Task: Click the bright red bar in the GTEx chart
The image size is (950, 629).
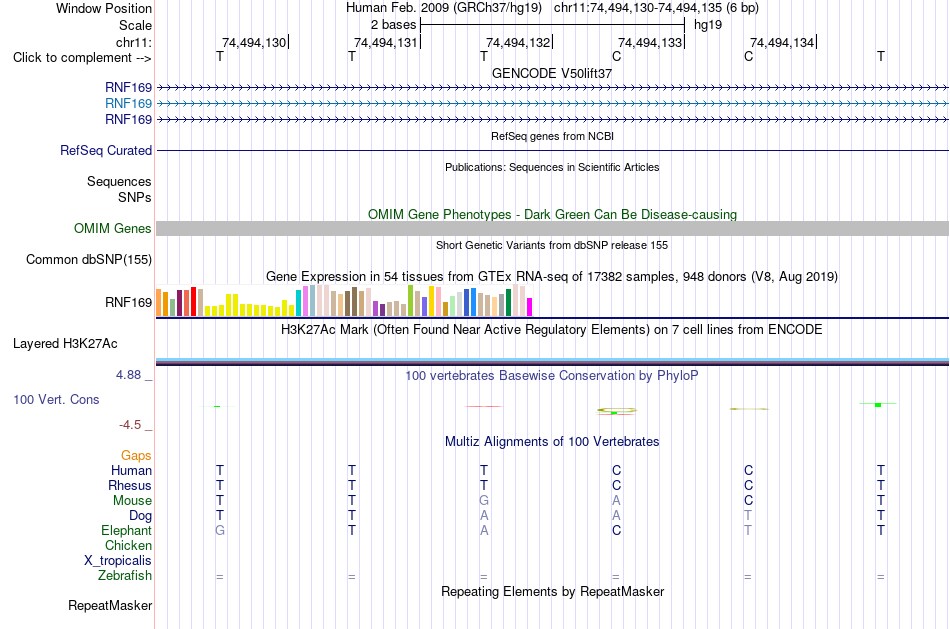Action: 193,301
